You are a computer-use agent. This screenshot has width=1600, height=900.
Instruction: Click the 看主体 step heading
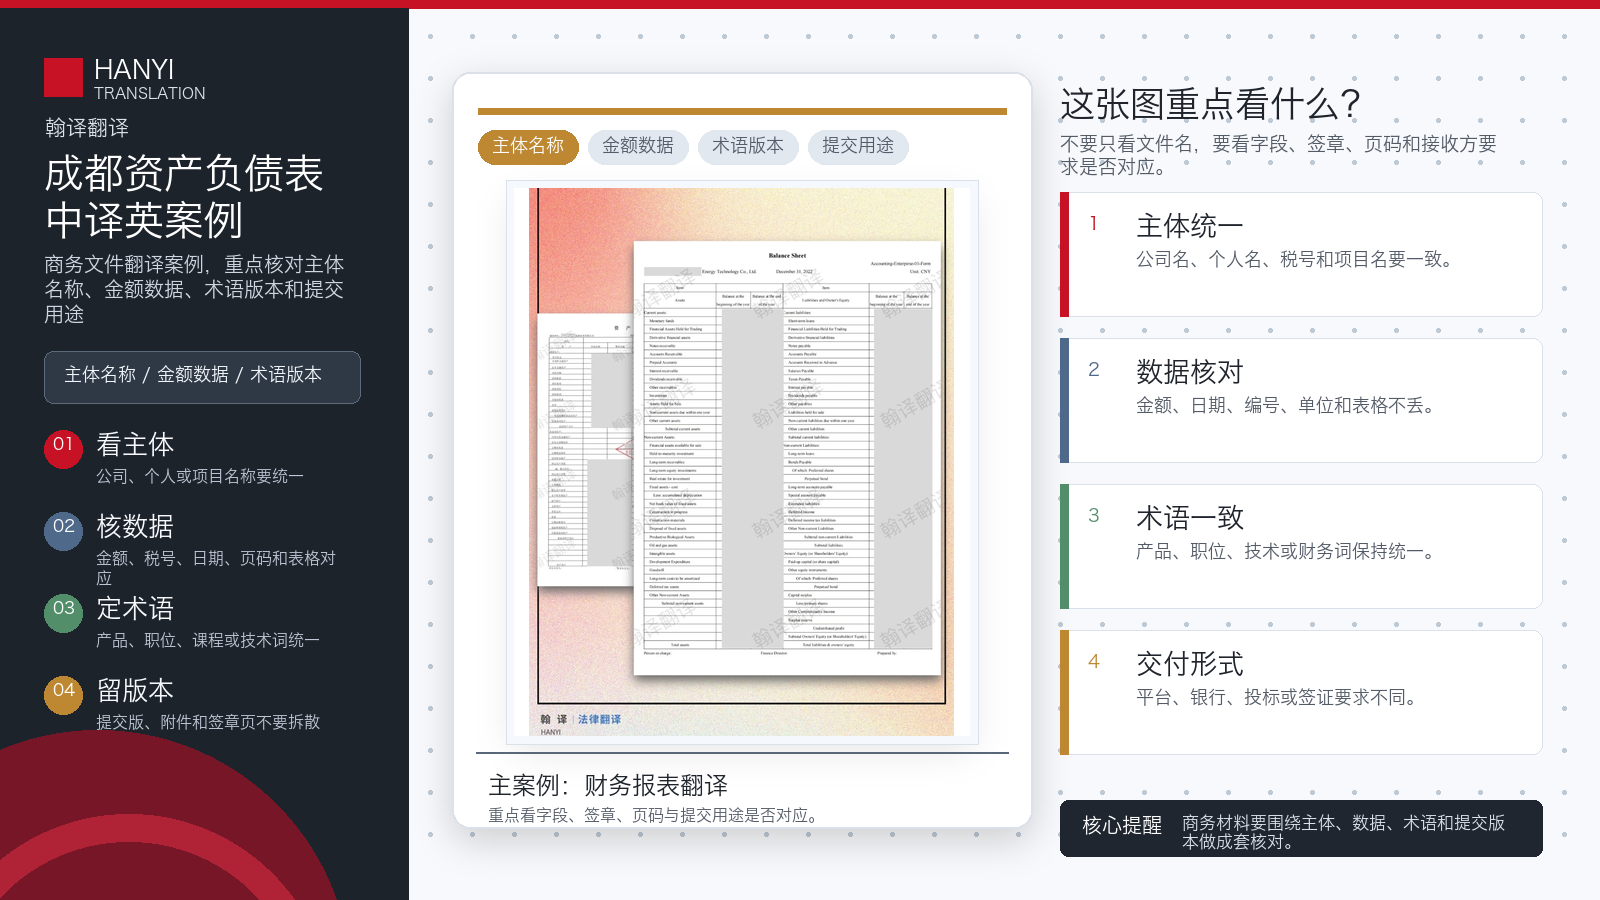click(135, 444)
